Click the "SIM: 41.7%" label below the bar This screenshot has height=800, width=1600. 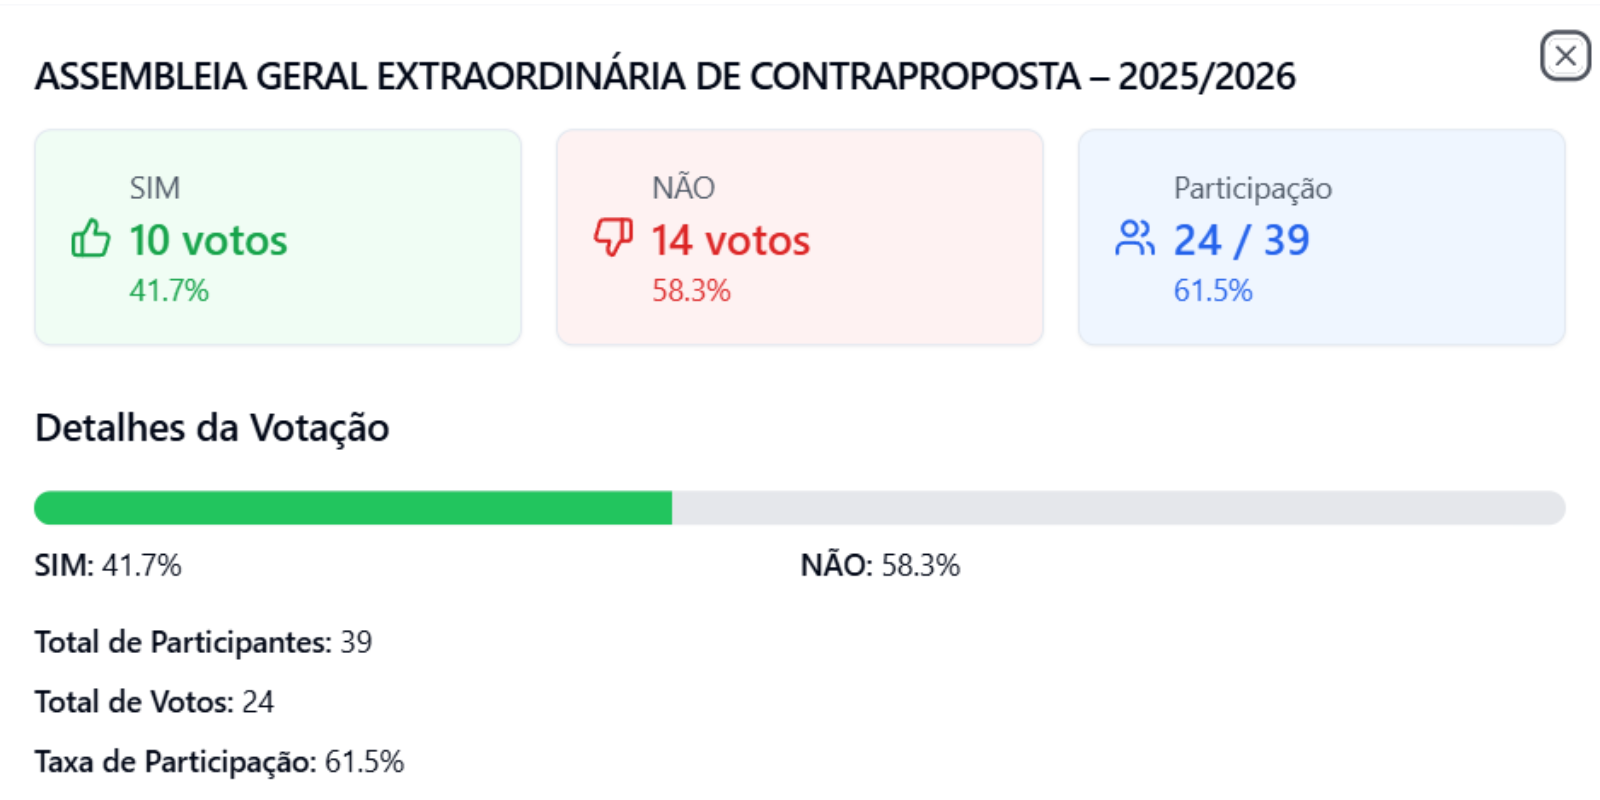(108, 565)
